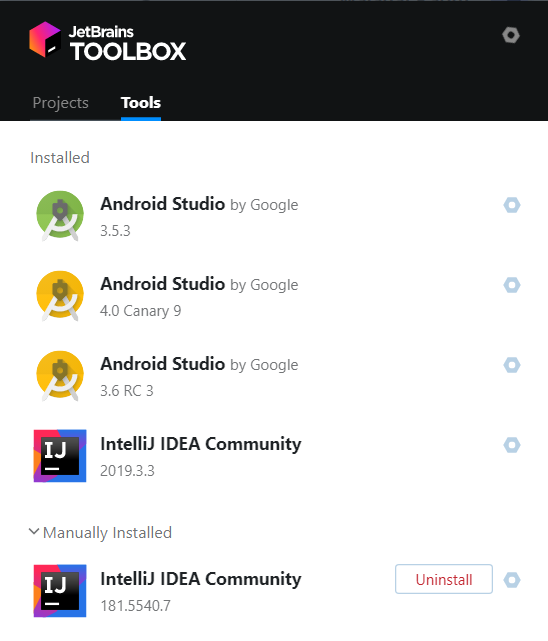Click the Android Studio 4.0 Canary 9 version text
The width and height of the screenshot is (548, 641).
pos(141,311)
